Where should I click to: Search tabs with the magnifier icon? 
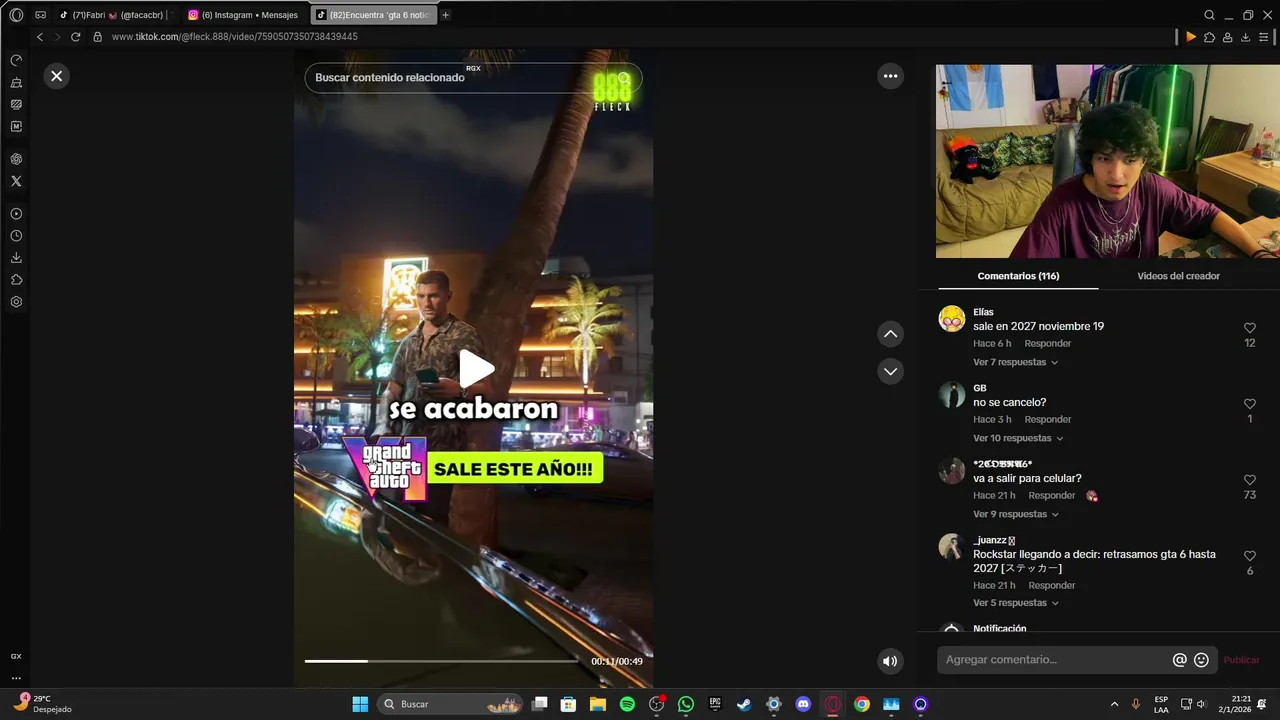pyautogui.click(x=1209, y=15)
